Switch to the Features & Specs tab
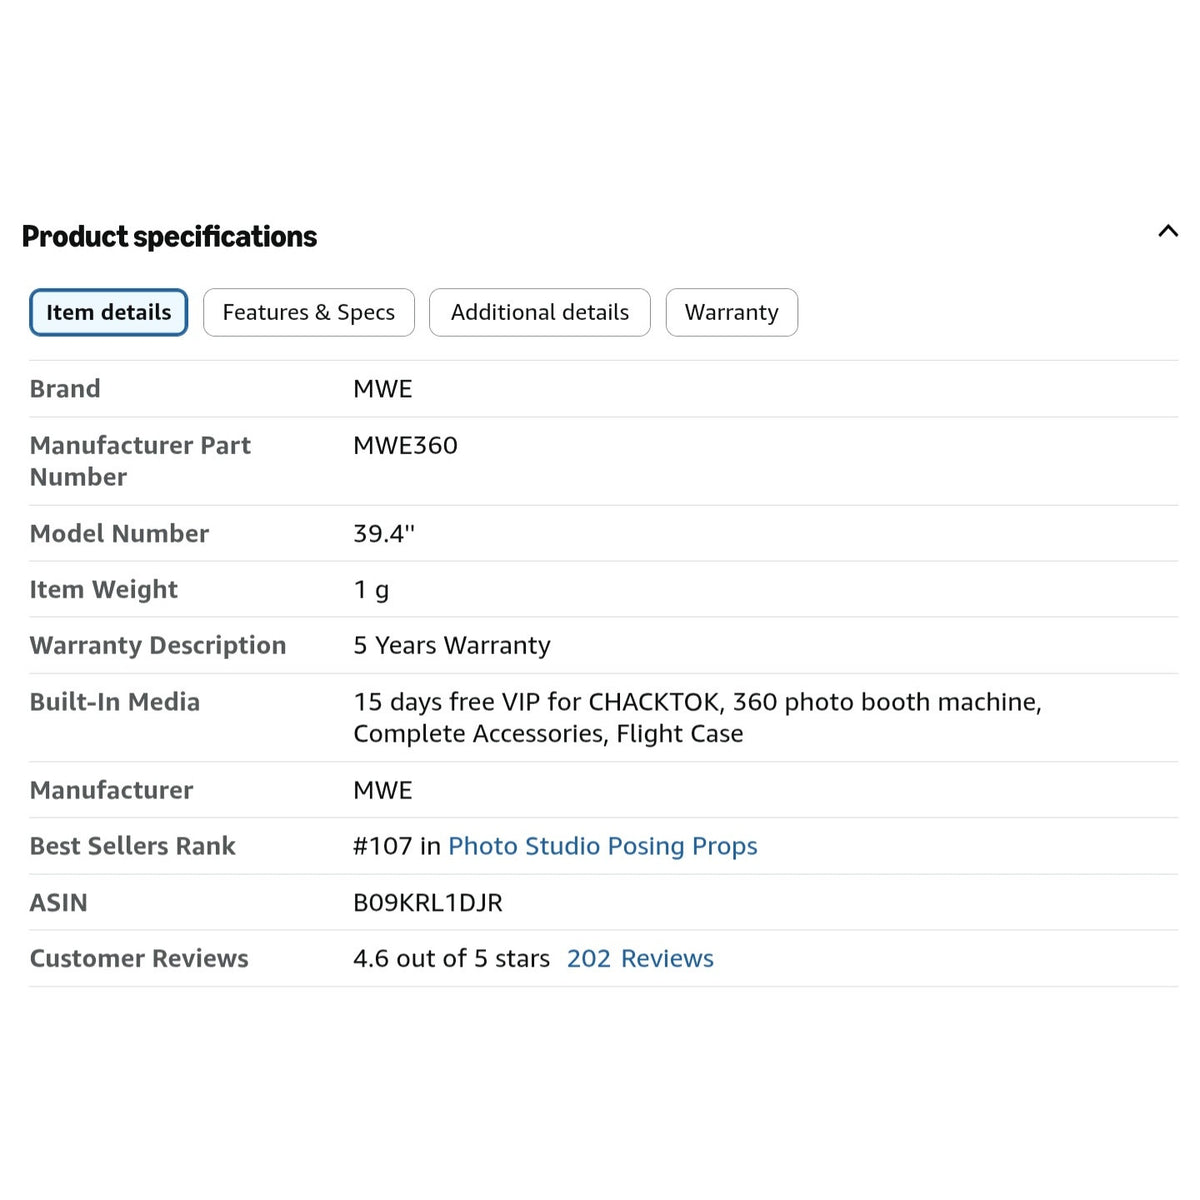This screenshot has width=1200, height=1200. [x=309, y=312]
